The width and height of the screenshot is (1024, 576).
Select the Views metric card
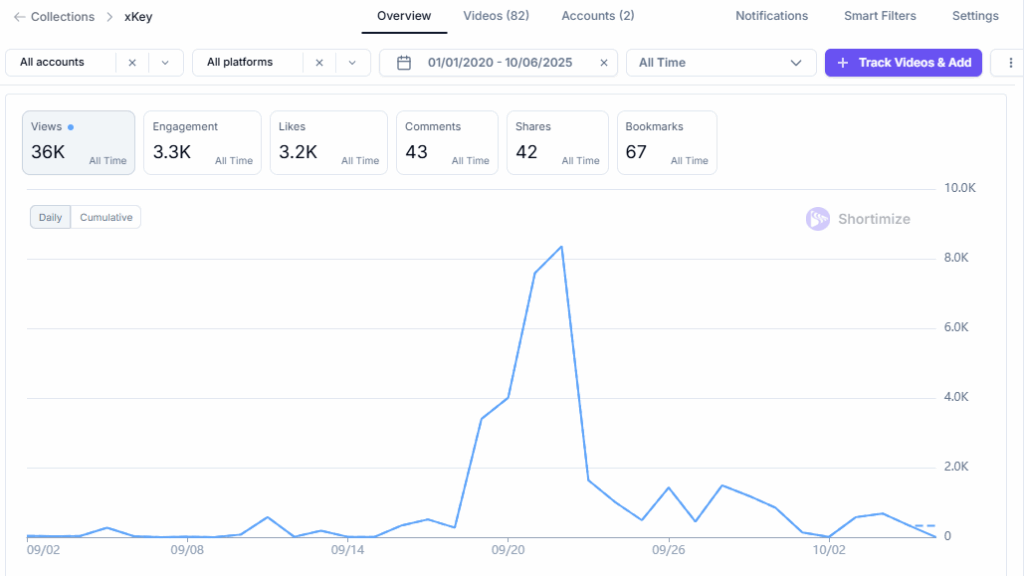pos(79,143)
